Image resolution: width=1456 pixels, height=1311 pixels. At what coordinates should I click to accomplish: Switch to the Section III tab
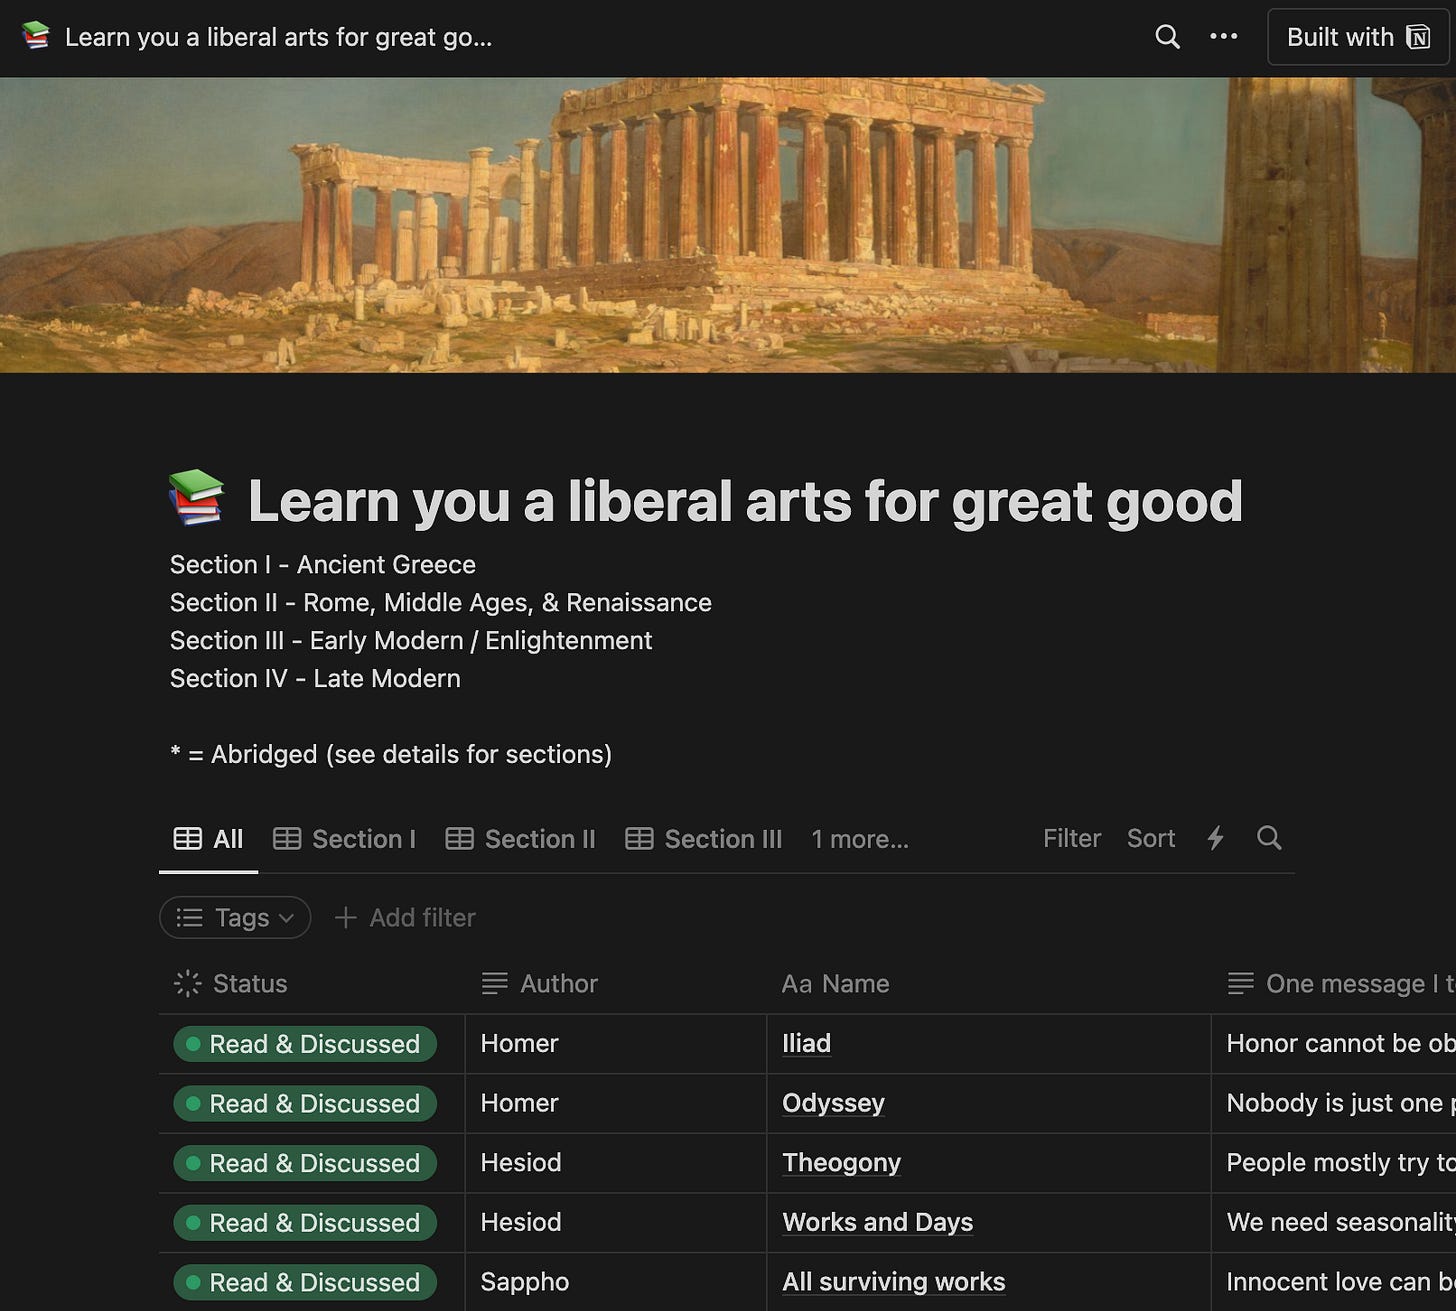[704, 839]
